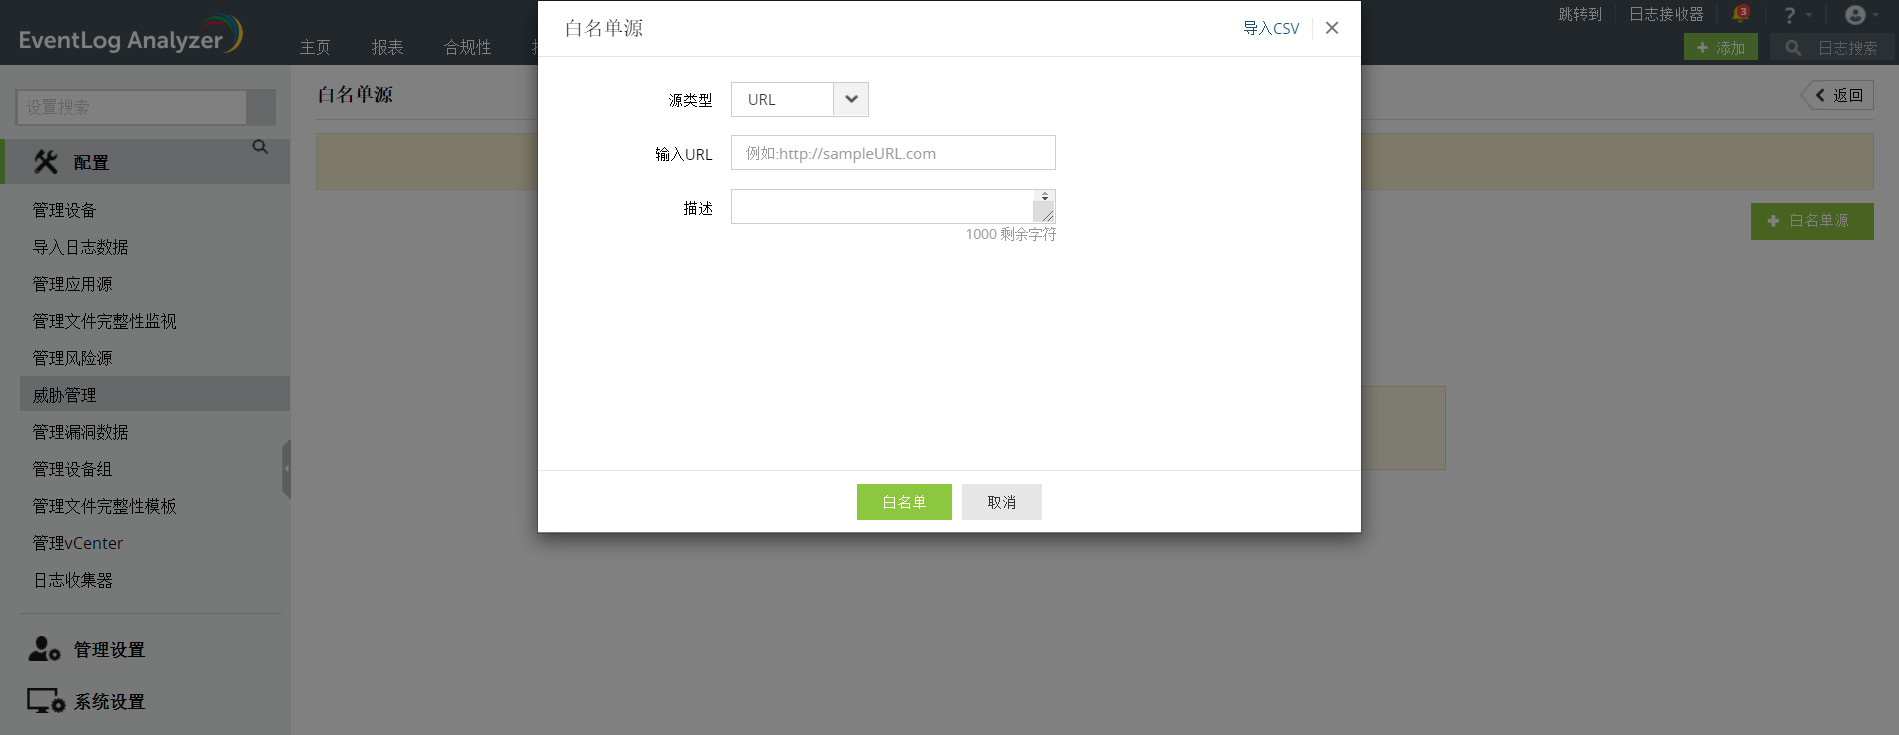Click the 跳转到 link

click(1580, 14)
